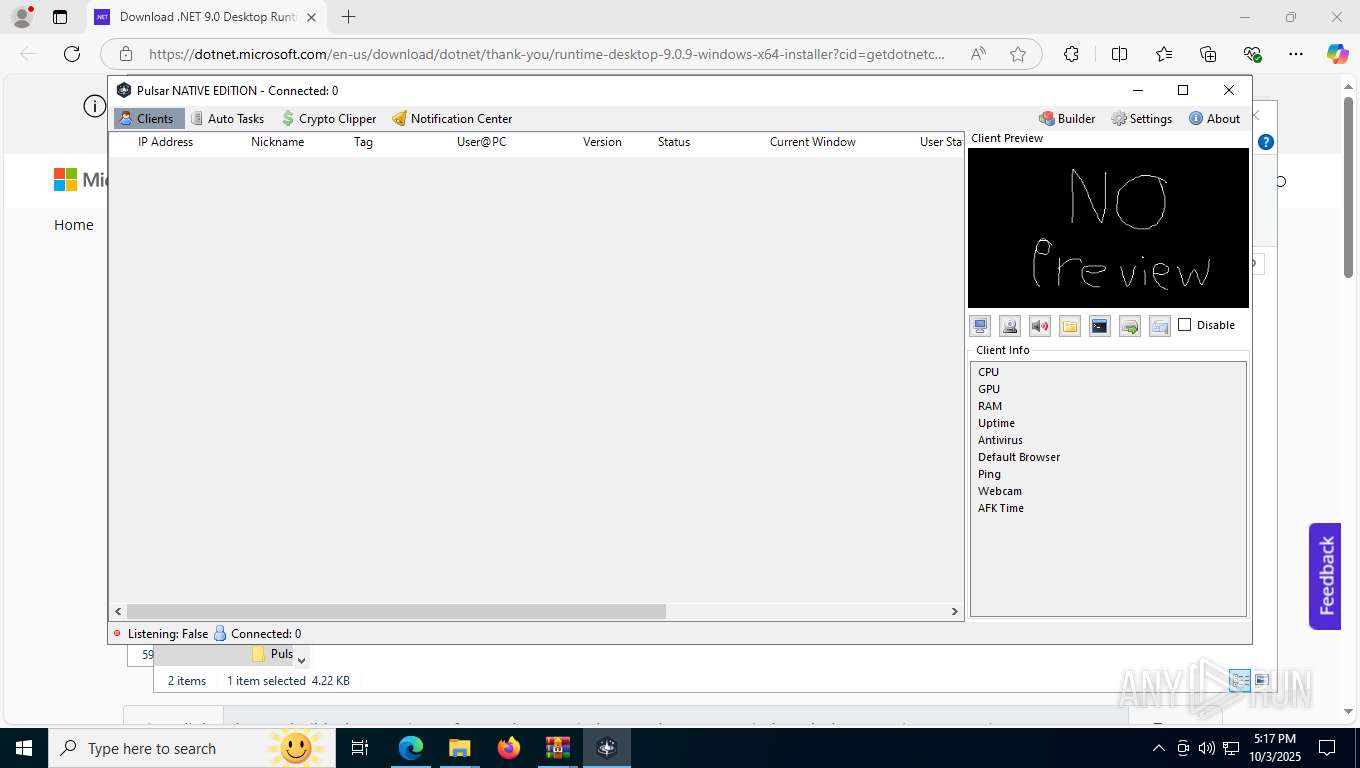Show hidden system tray icons
1360x768 pixels.
click(x=1159, y=748)
